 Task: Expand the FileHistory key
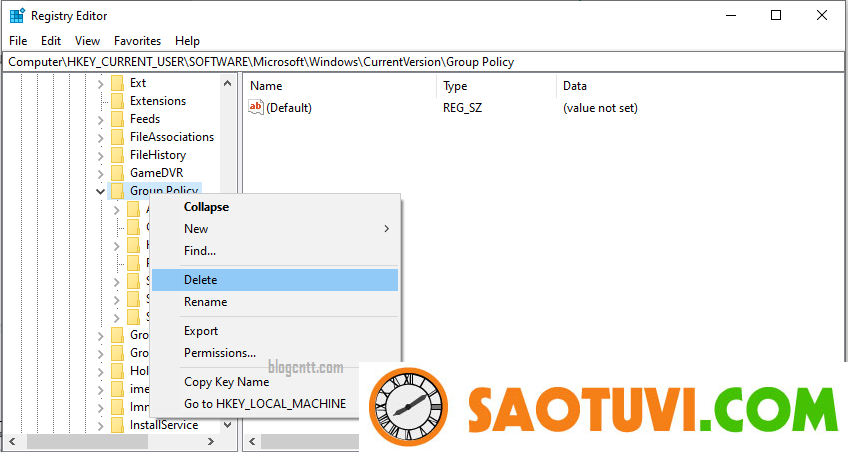tap(101, 156)
